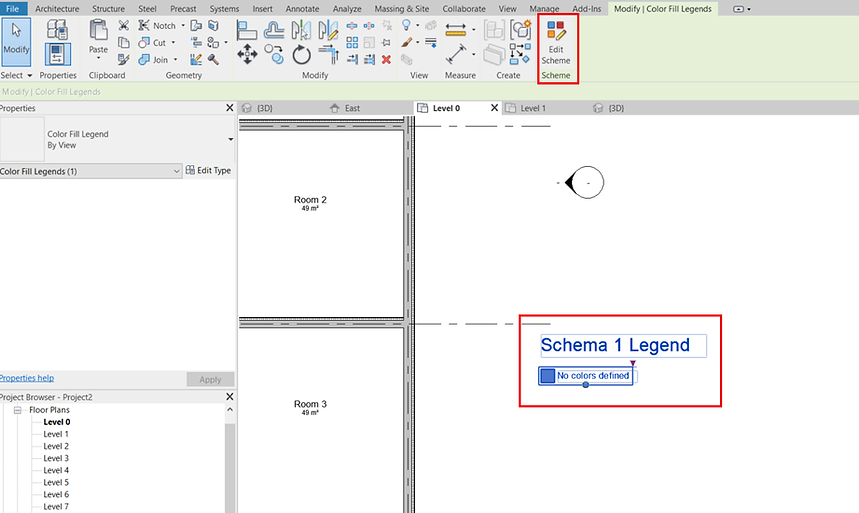Expand the Notch dropdown arrow
Screen dimensions: 859x513
[183, 25]
